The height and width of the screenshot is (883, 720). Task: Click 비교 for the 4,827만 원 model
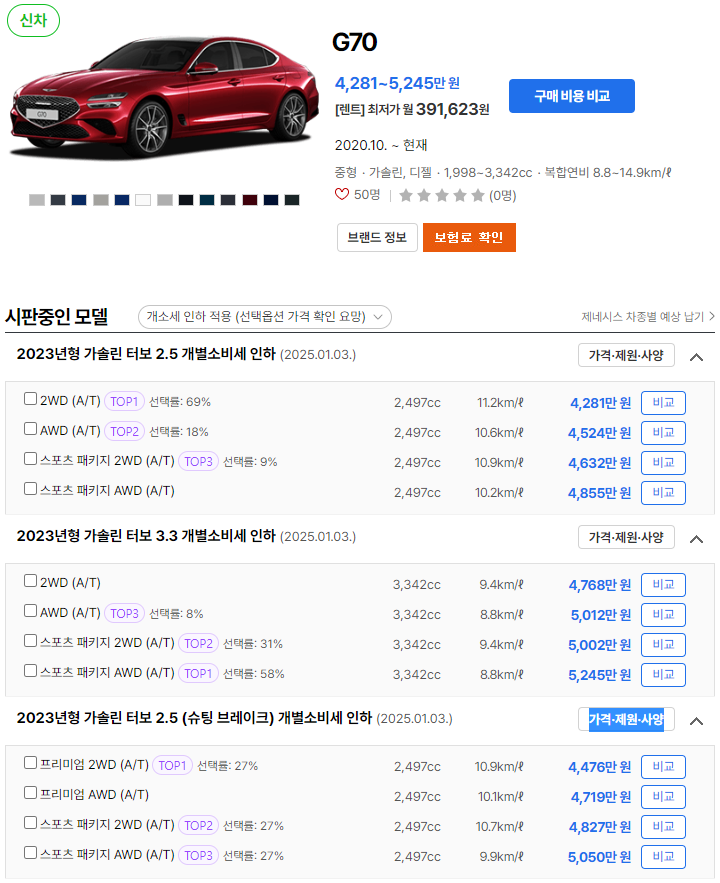click(x=663, y=827)
